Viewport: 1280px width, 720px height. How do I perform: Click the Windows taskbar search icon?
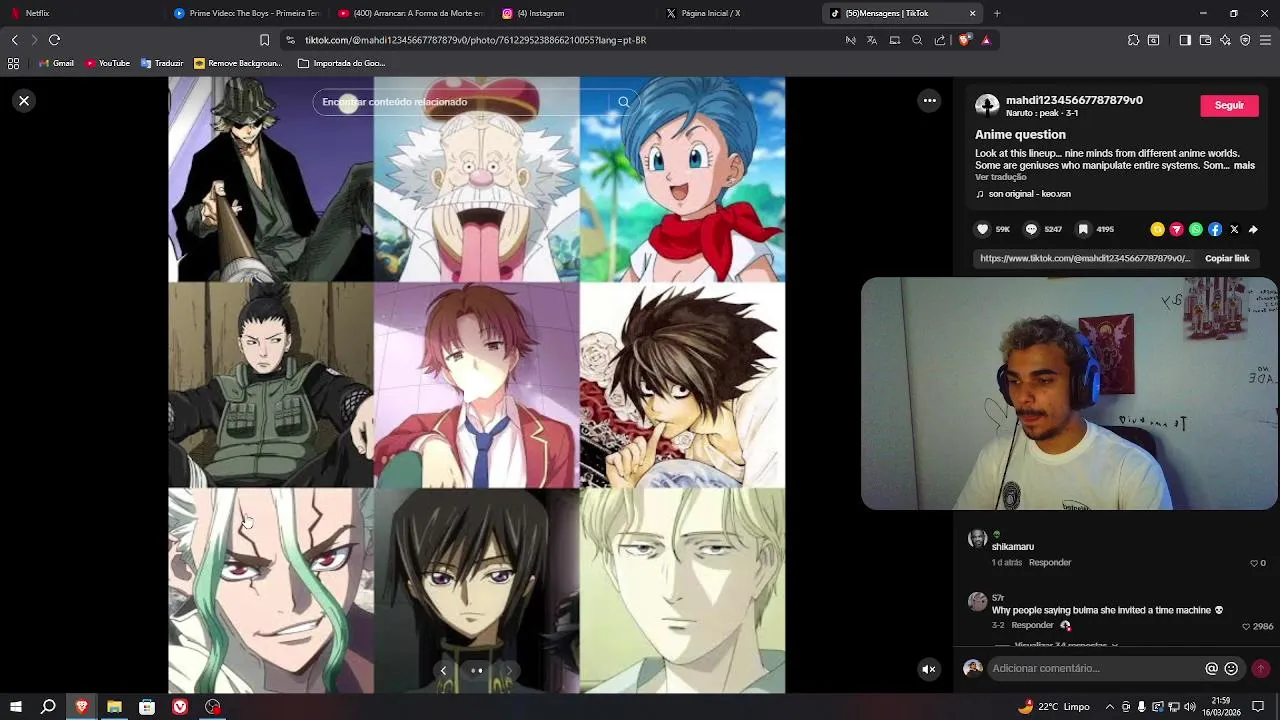[48, 707]
